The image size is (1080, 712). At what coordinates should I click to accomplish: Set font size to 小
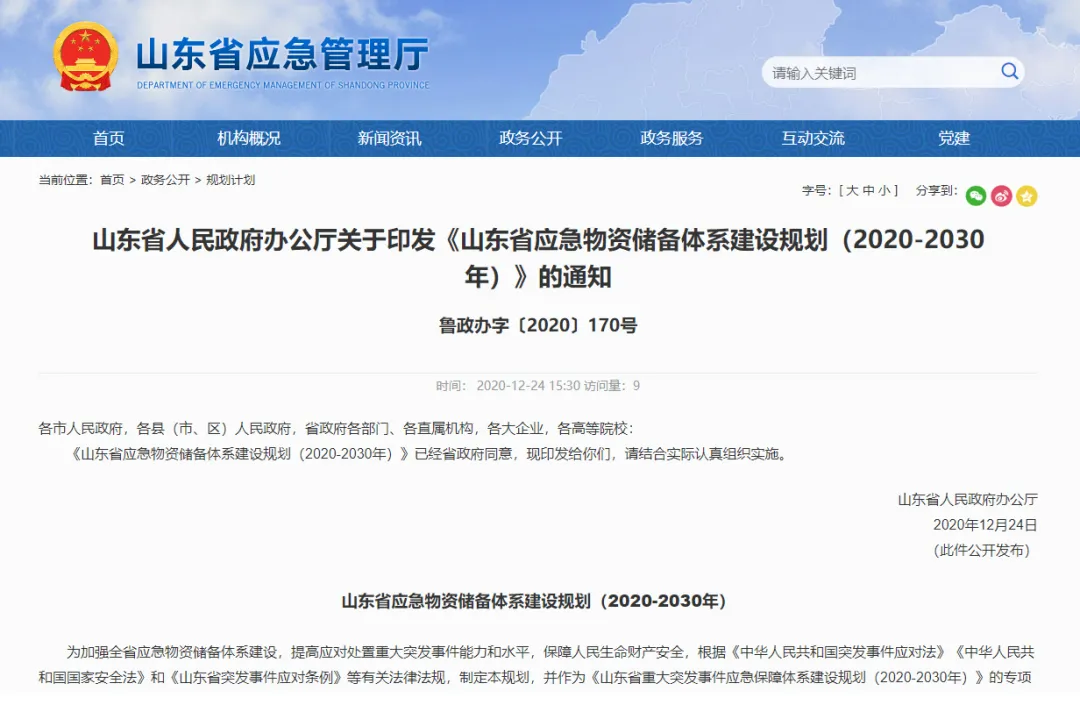885,191
